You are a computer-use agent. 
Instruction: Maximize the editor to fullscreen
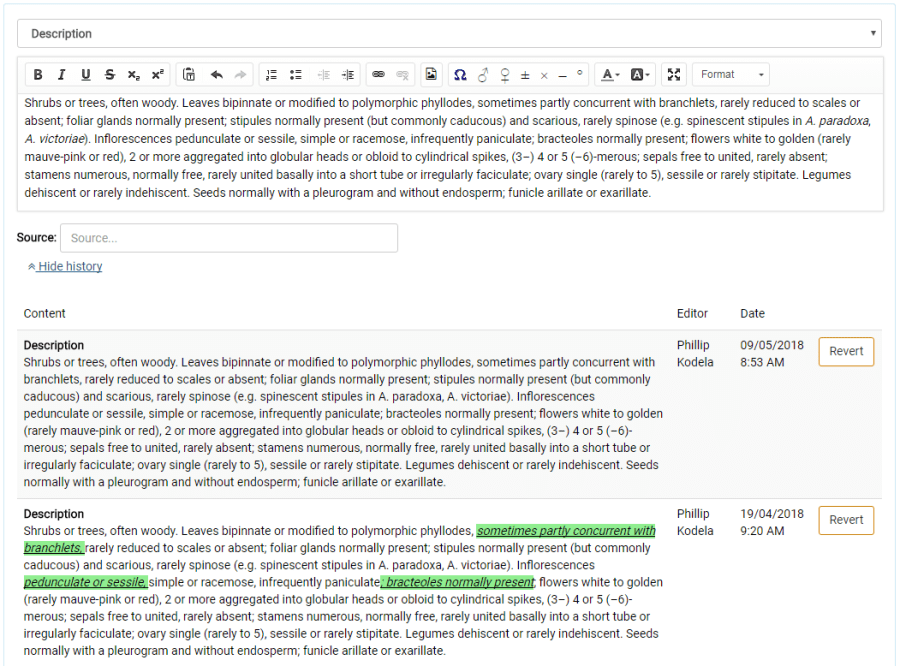[x=674, y=75]
